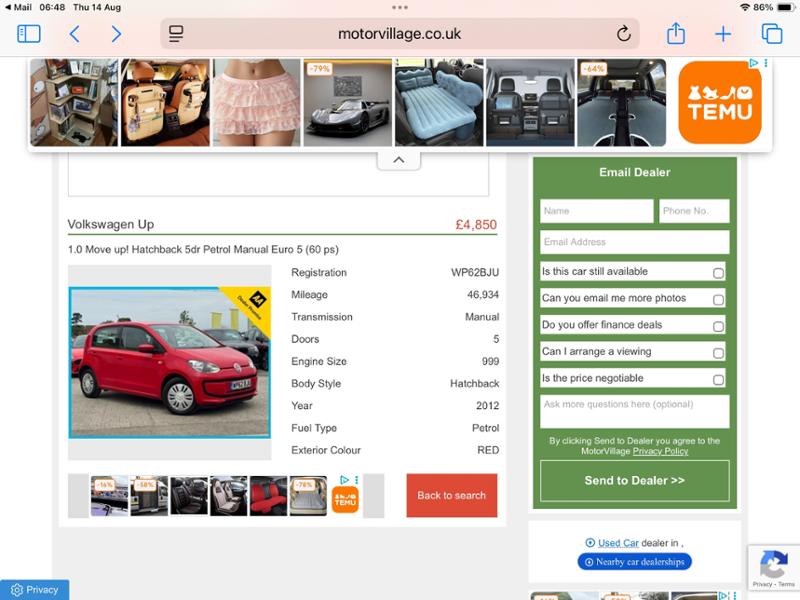Click the bookshelf ad thumbnail

(74, 103)
